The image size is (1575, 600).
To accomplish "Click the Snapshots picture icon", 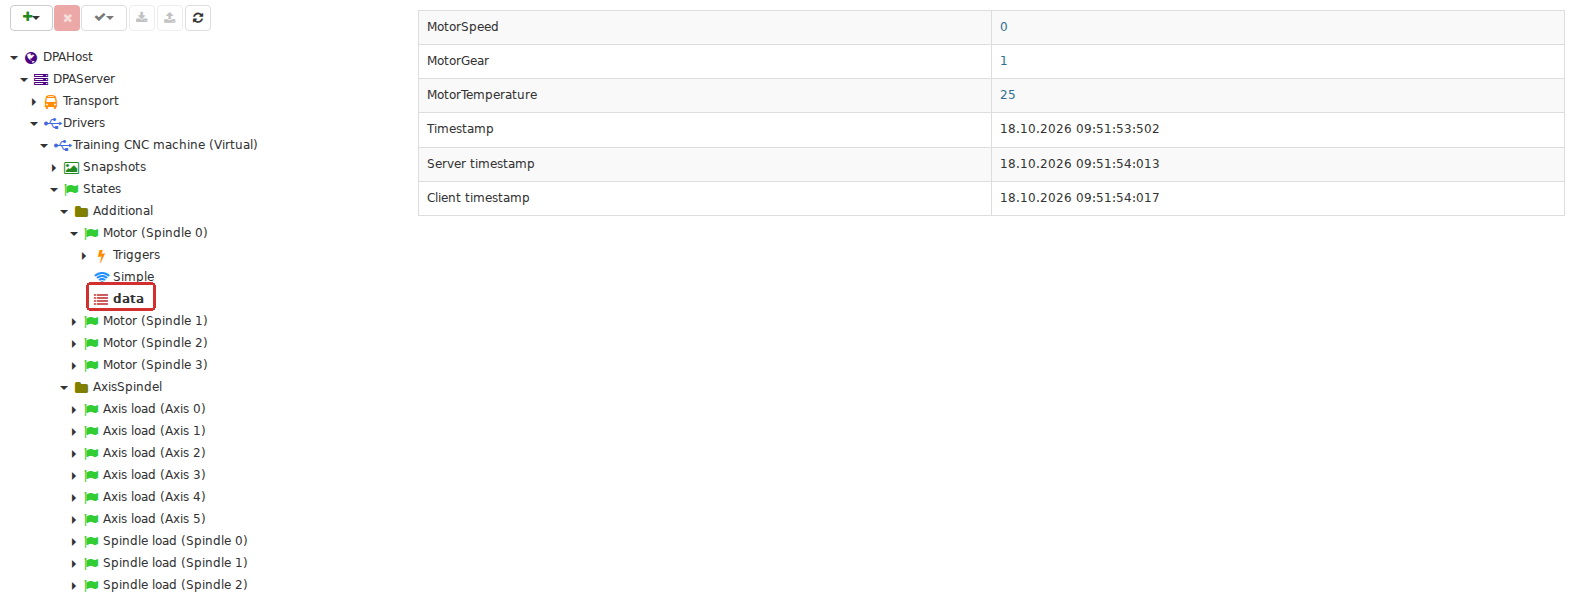I will [71, 168].
